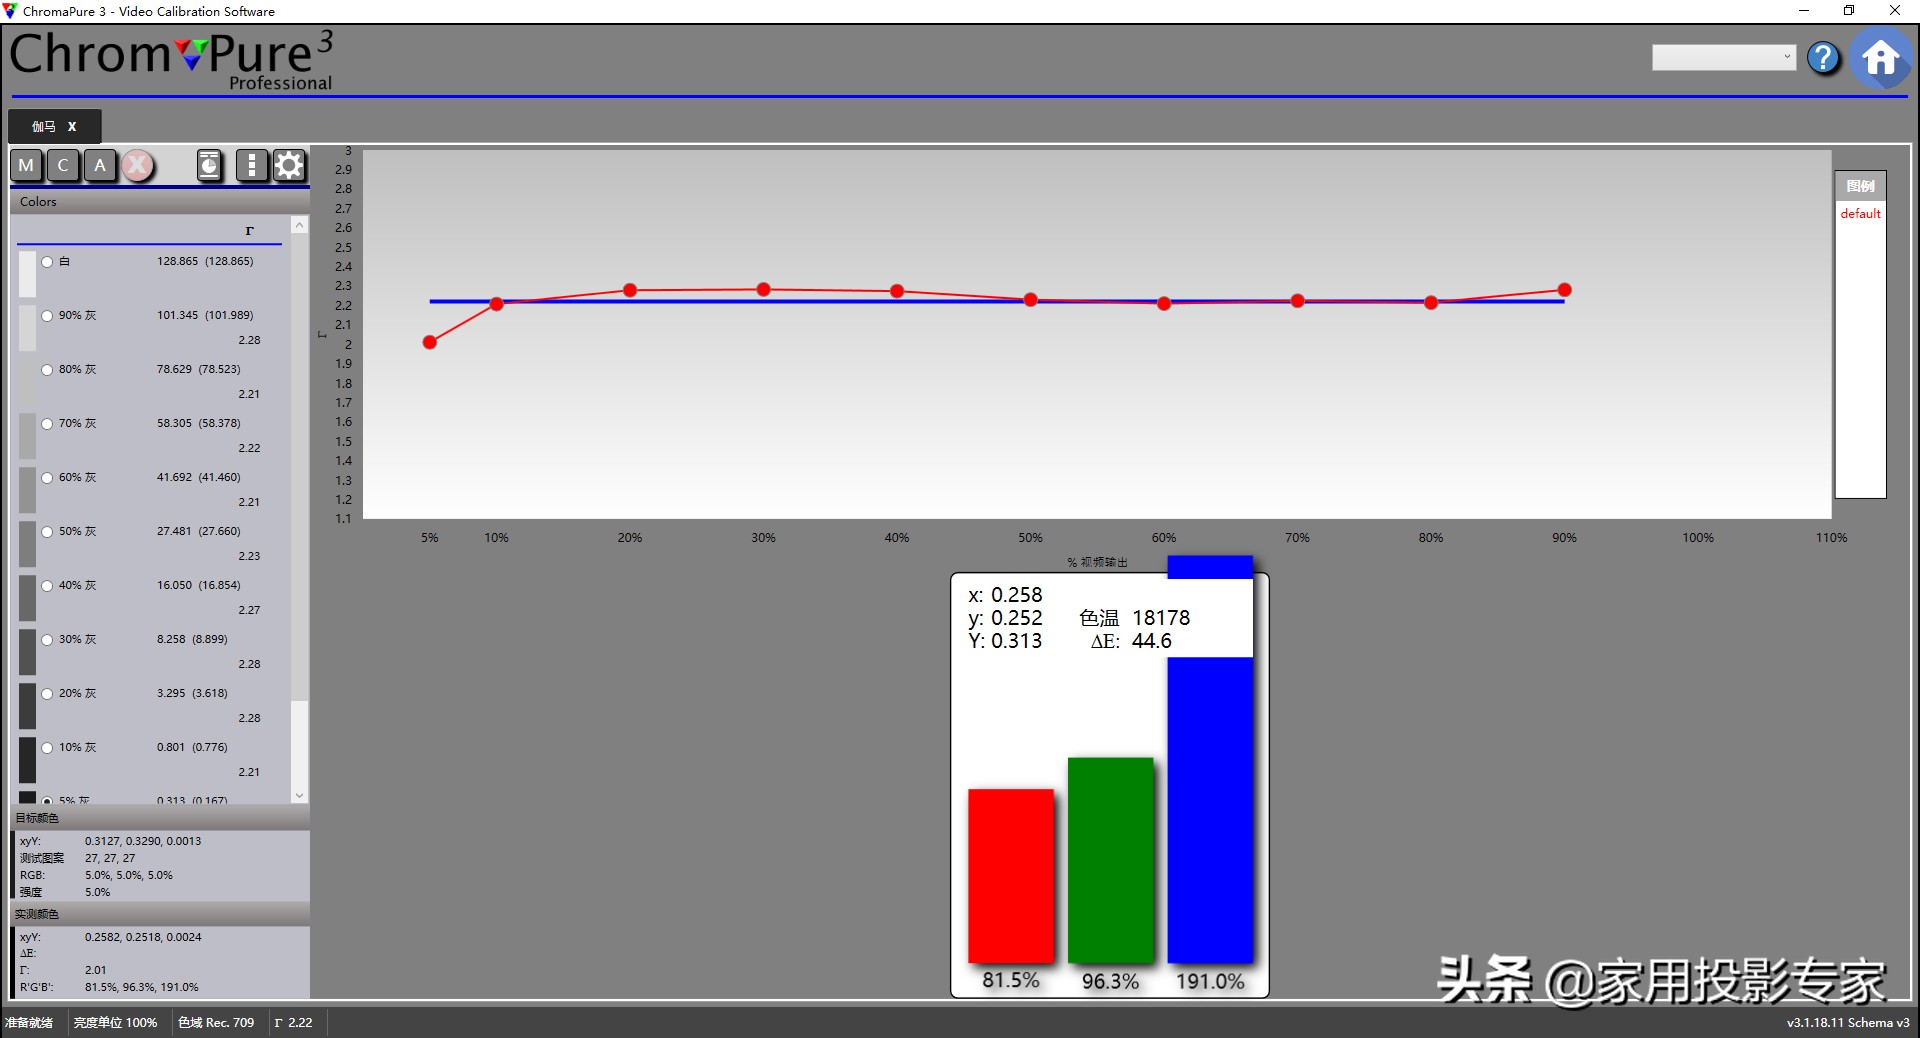The width and height of the screenshot is (1920, 1038).
Task: Click the dark swatch beside 10% 灰
Action: tap(27, 760)
